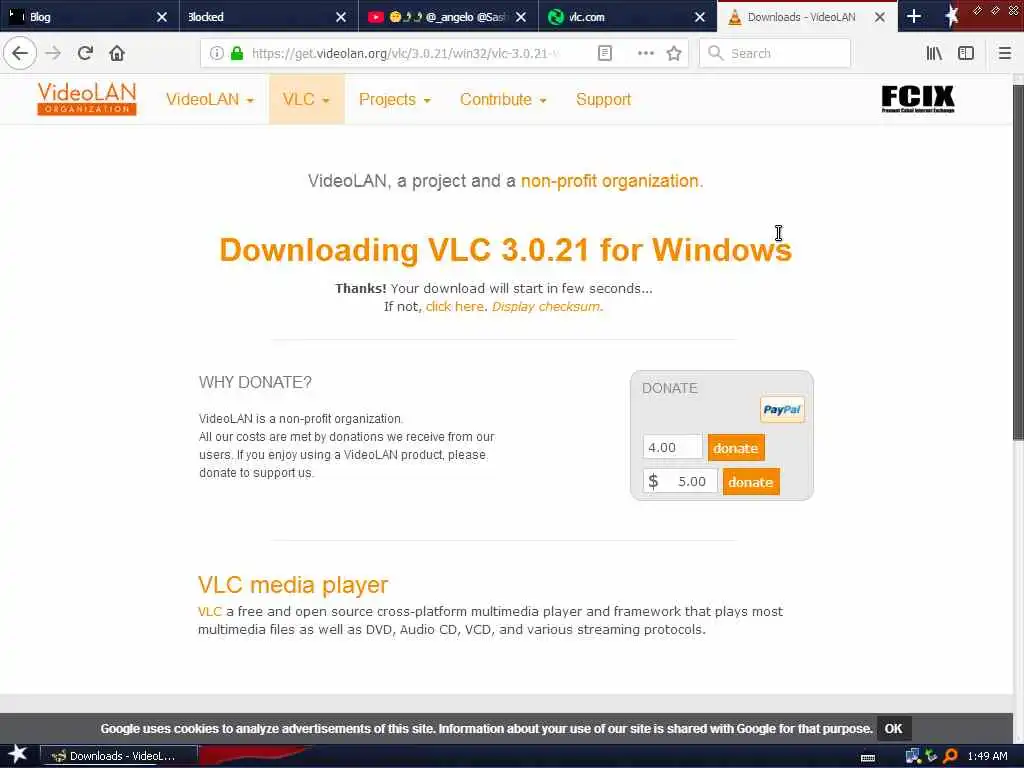Click the 'click here' download link
Image resolution: width=1024 pixels, height=768 pixels.
pyautogui.click(x=455, y=306)
